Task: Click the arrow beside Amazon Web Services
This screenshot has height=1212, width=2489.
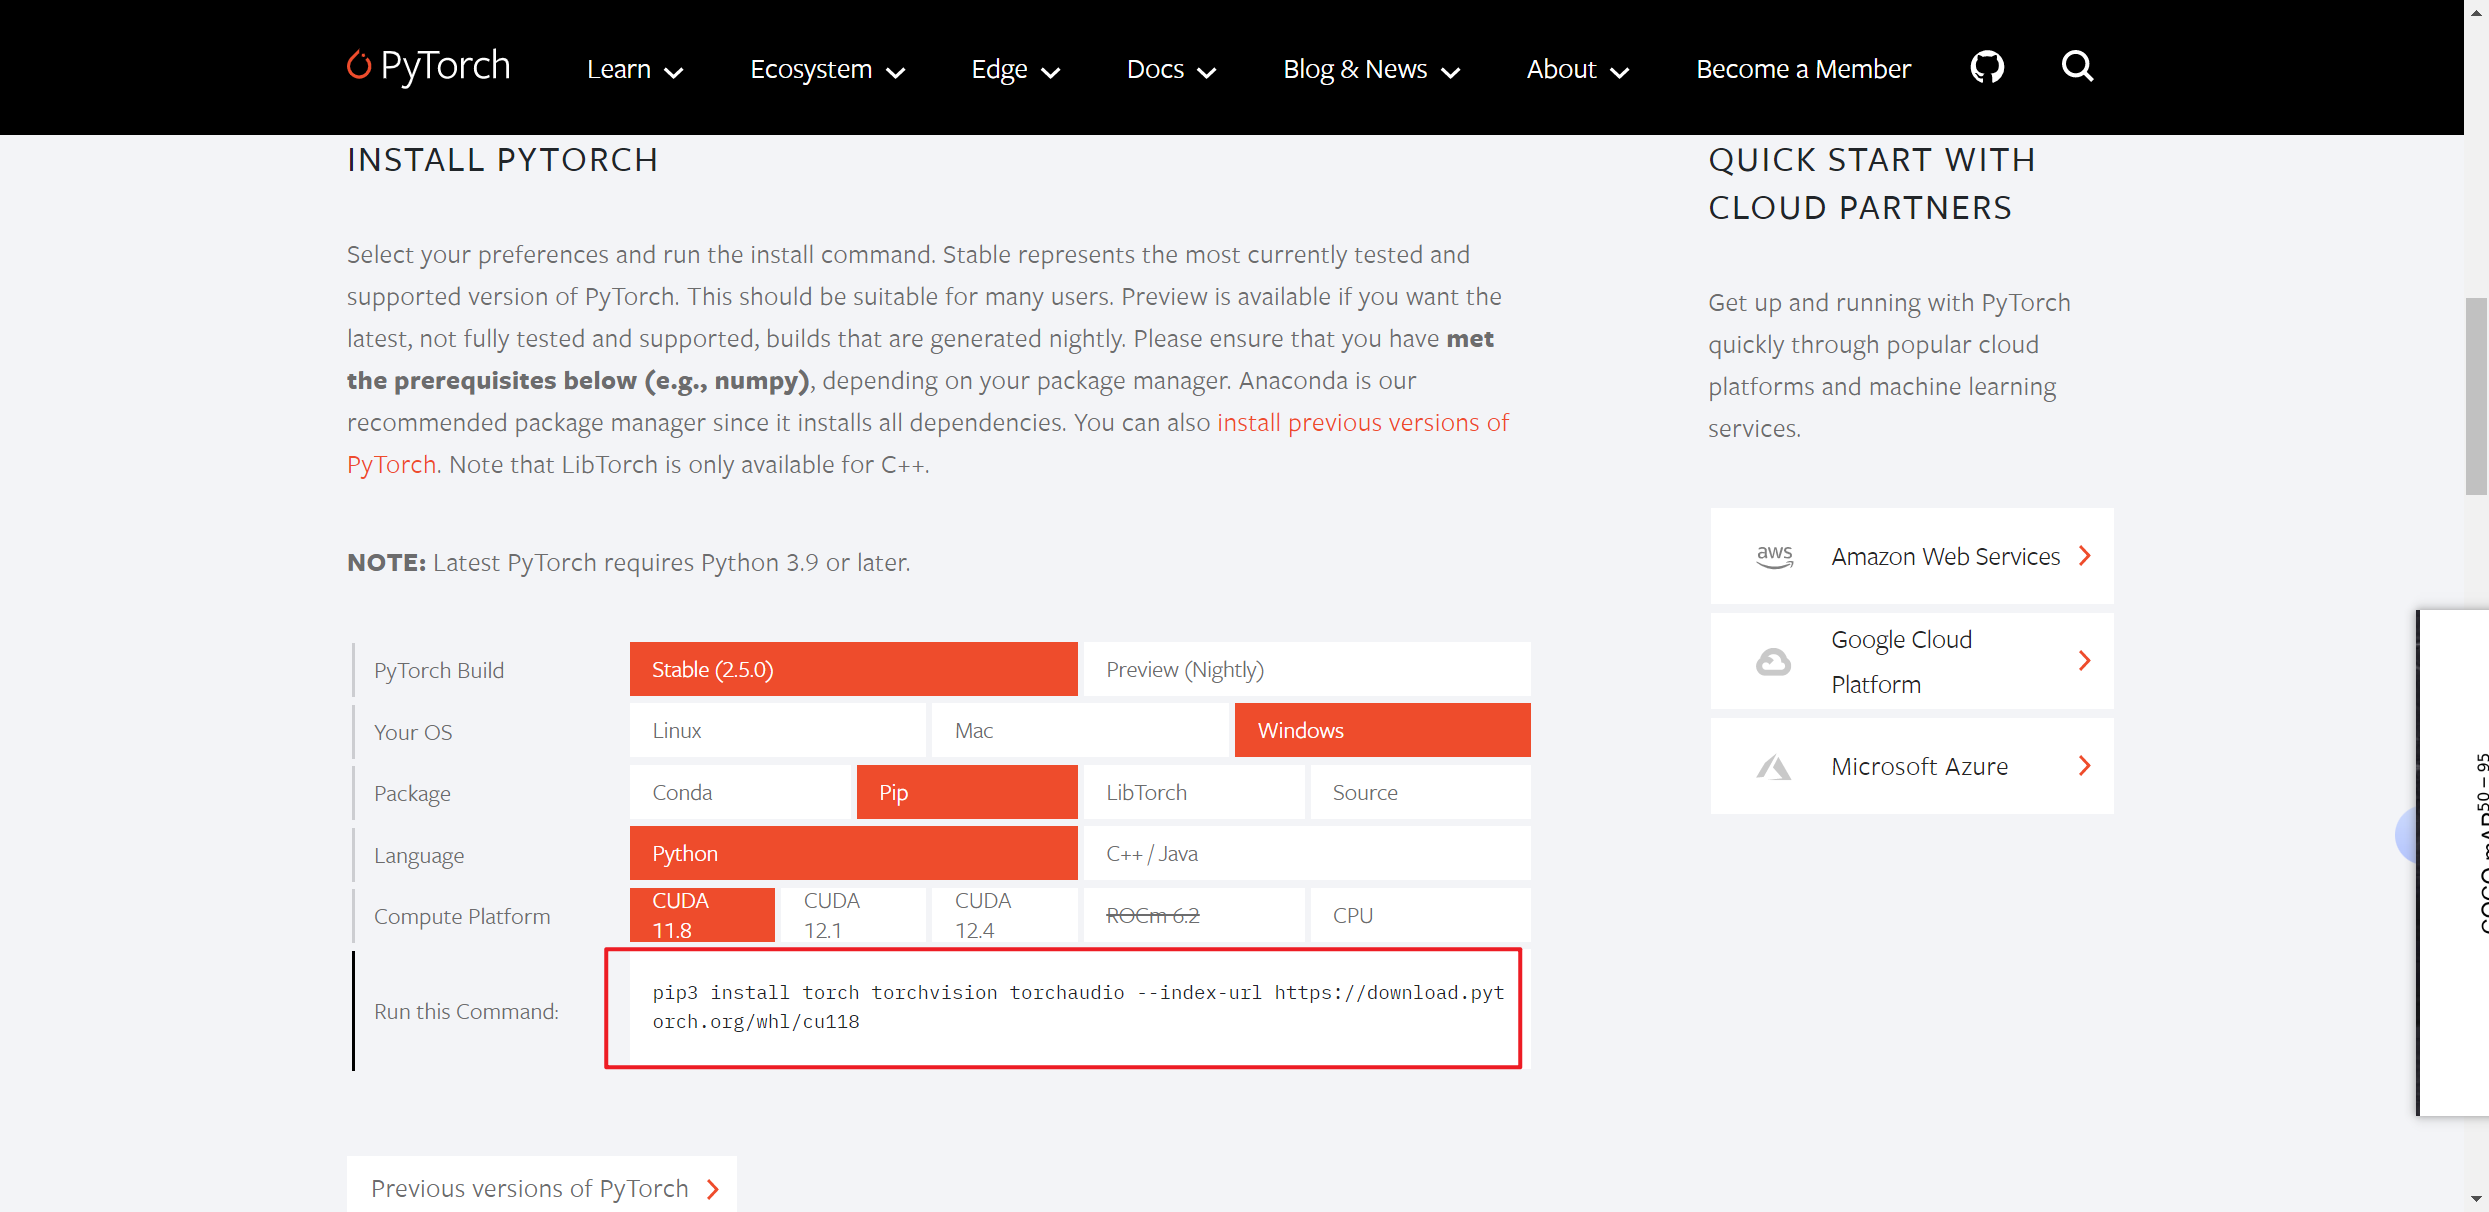Action: click(2084, 556)
